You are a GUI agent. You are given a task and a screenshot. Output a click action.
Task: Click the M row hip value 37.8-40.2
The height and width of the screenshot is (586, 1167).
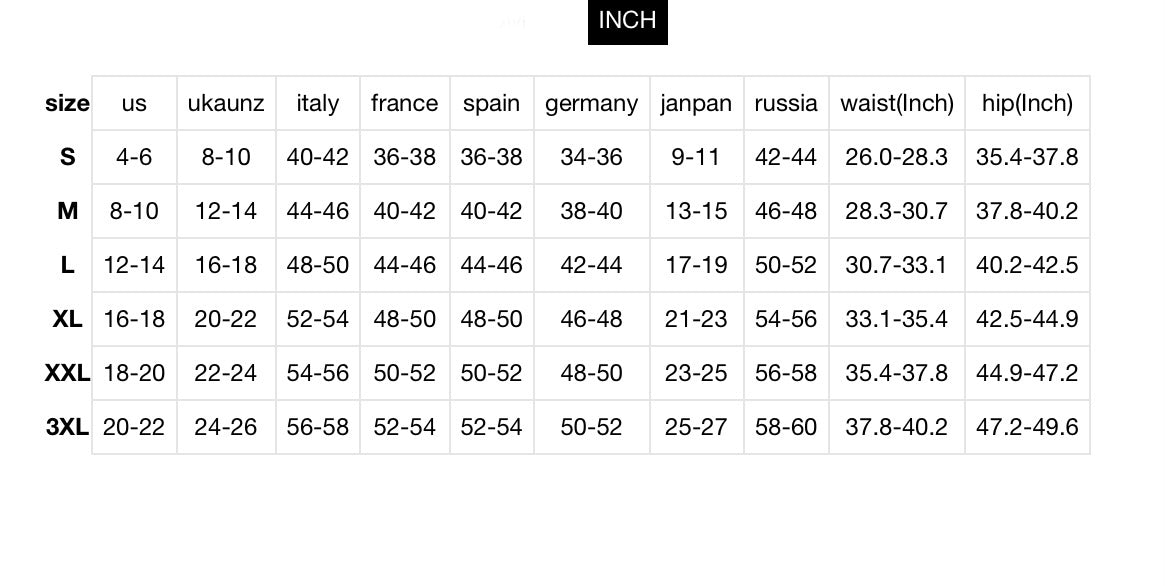(1027, 211)
